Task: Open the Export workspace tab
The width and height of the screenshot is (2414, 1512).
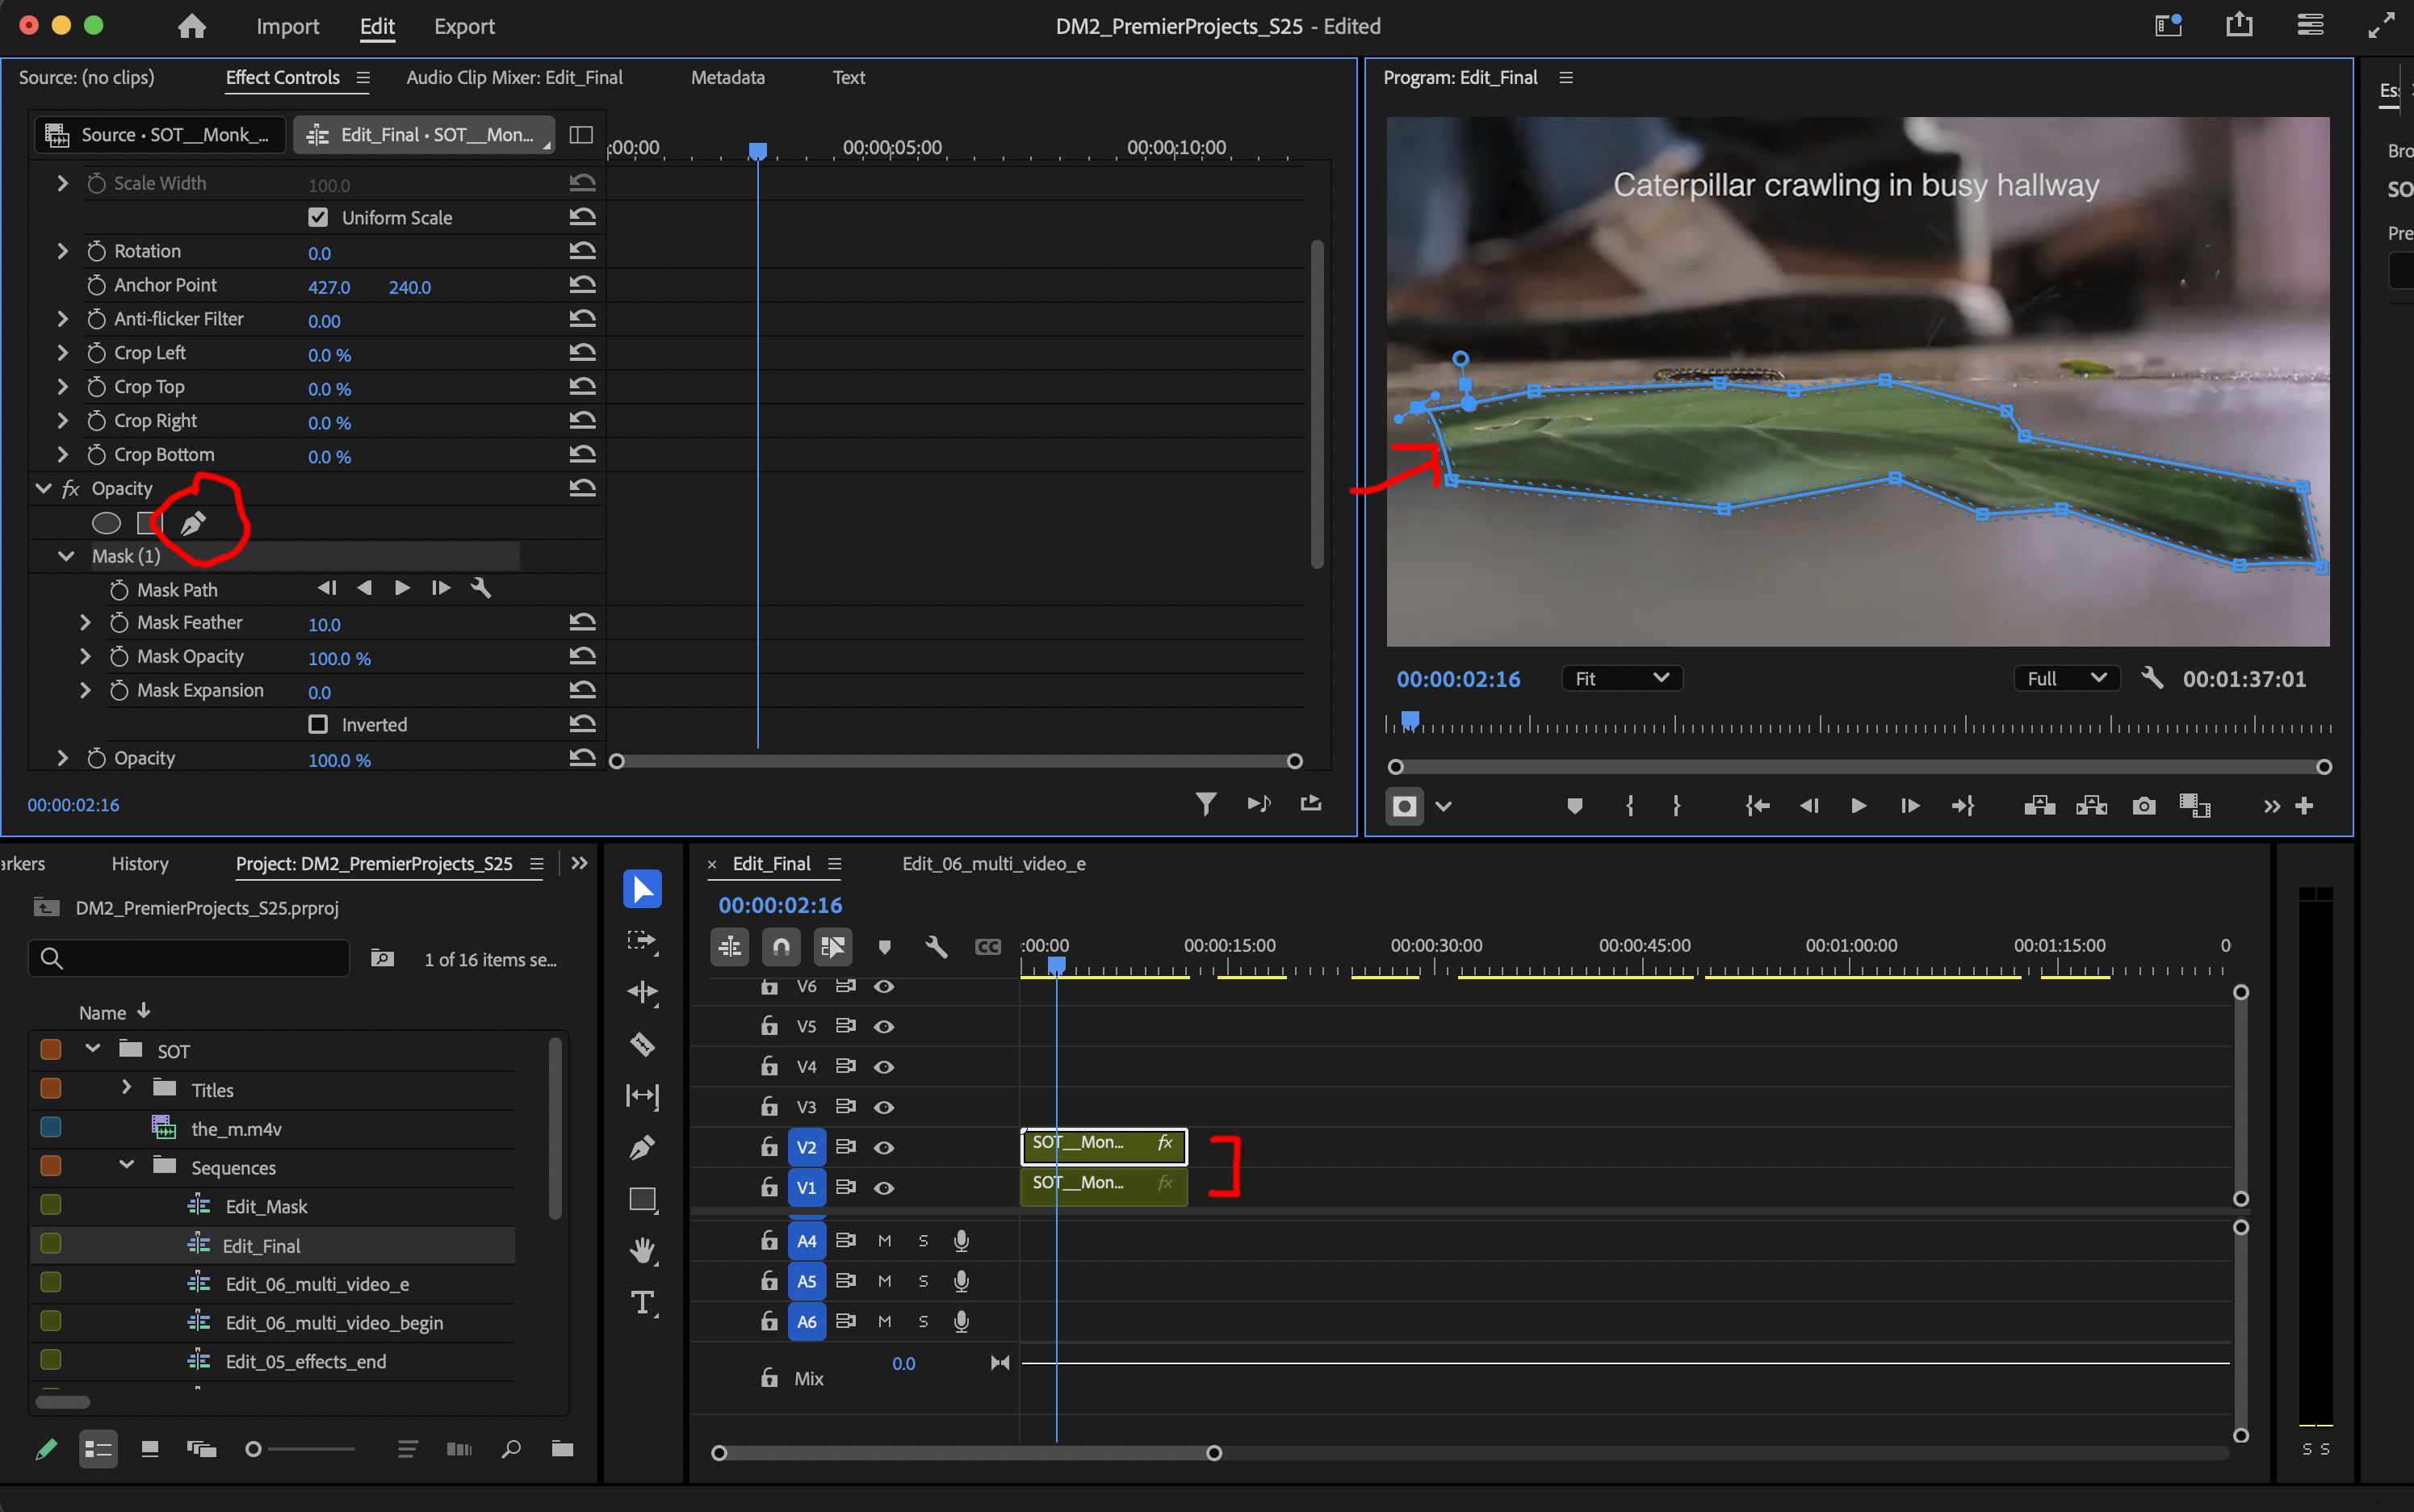Action: point(464,26)
